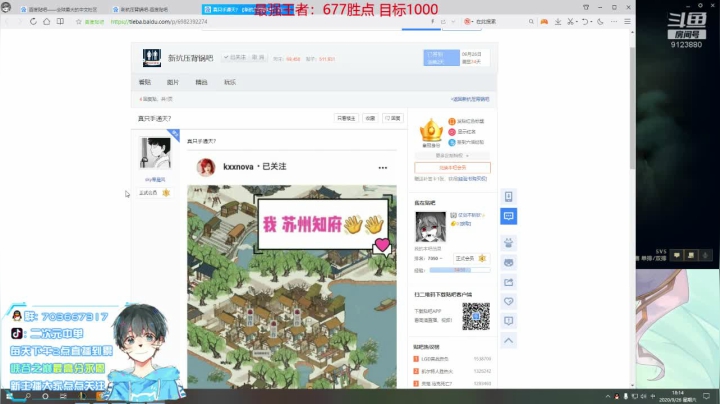
Task: Click the mobile phone icon in right sidebar
Action: [x=508, y=196]
